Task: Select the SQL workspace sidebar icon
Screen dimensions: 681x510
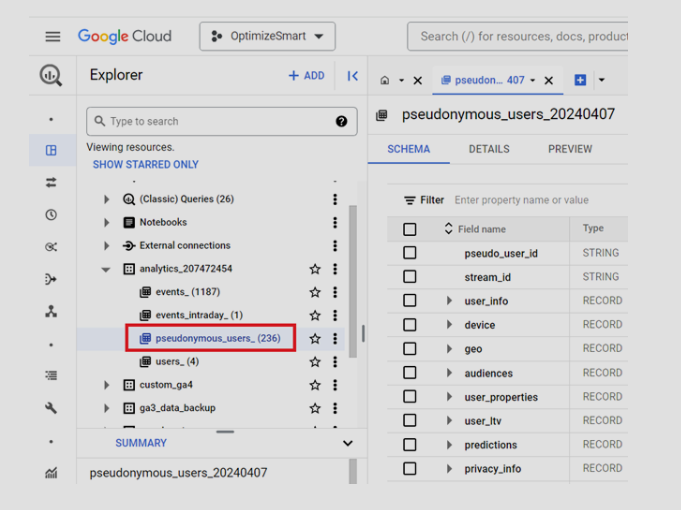Action: pos(51,150)
